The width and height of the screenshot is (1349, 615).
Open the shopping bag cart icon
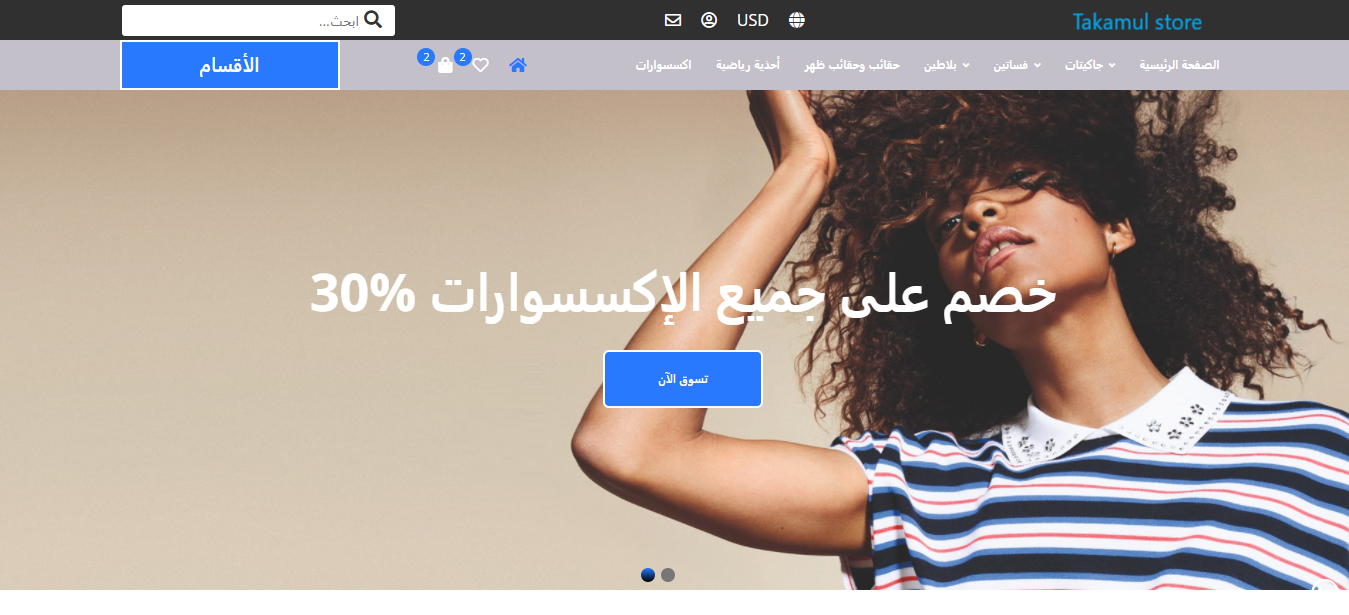click(x=446, y=65)
